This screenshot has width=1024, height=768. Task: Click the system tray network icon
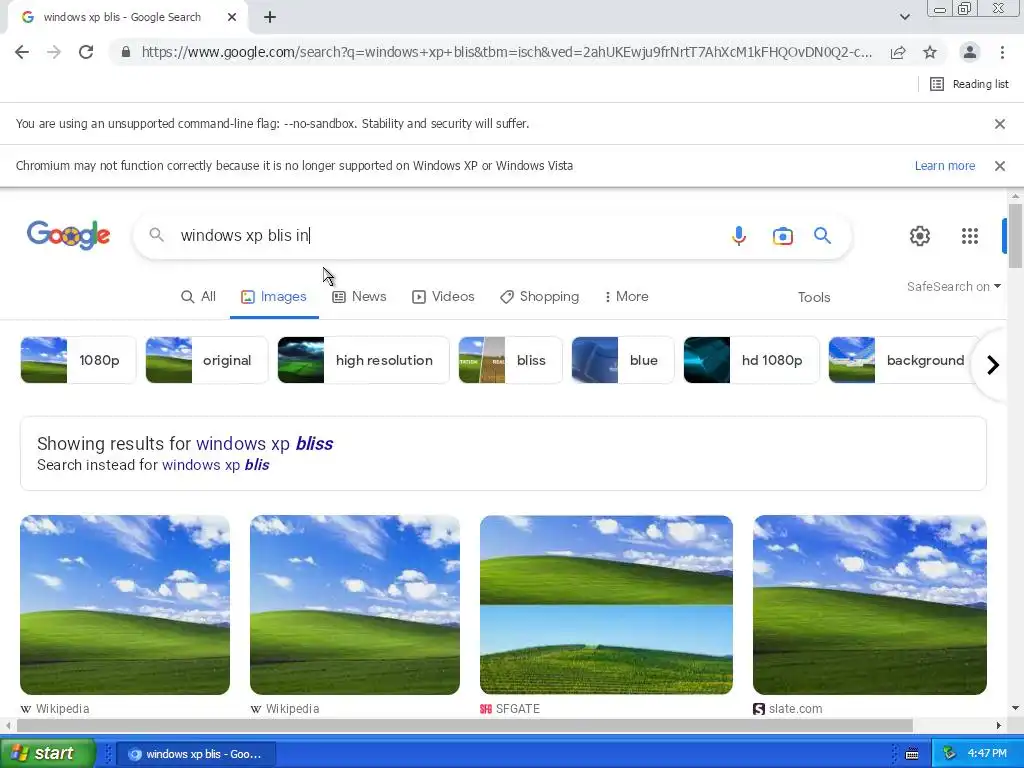click(x=949, y=754)
